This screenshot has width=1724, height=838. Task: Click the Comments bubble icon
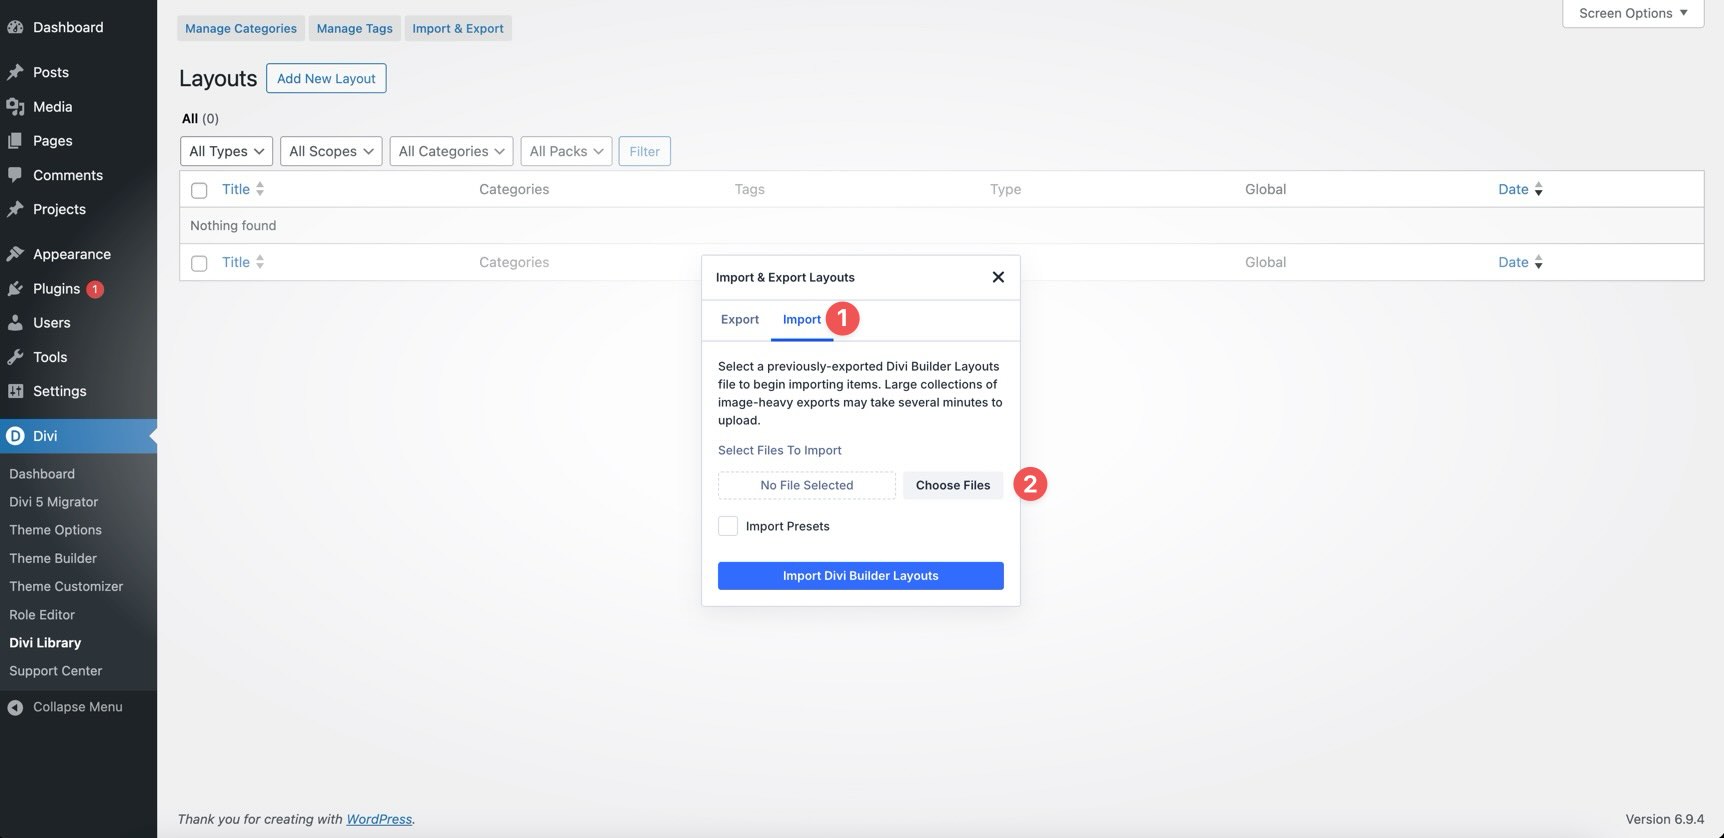pyautogui.click(x=15, y=175)
